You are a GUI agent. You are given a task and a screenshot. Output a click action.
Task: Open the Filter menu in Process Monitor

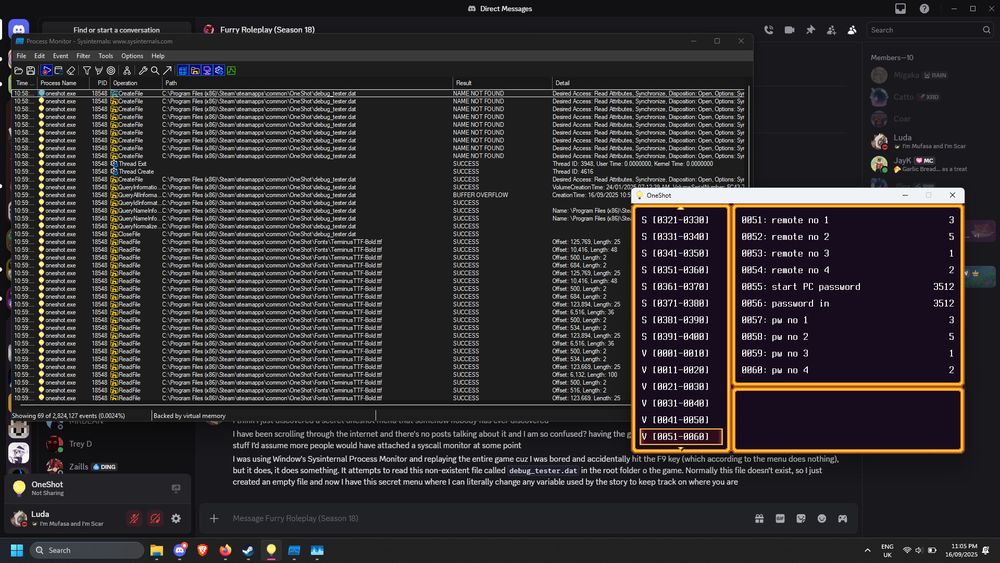coord(82,56)
